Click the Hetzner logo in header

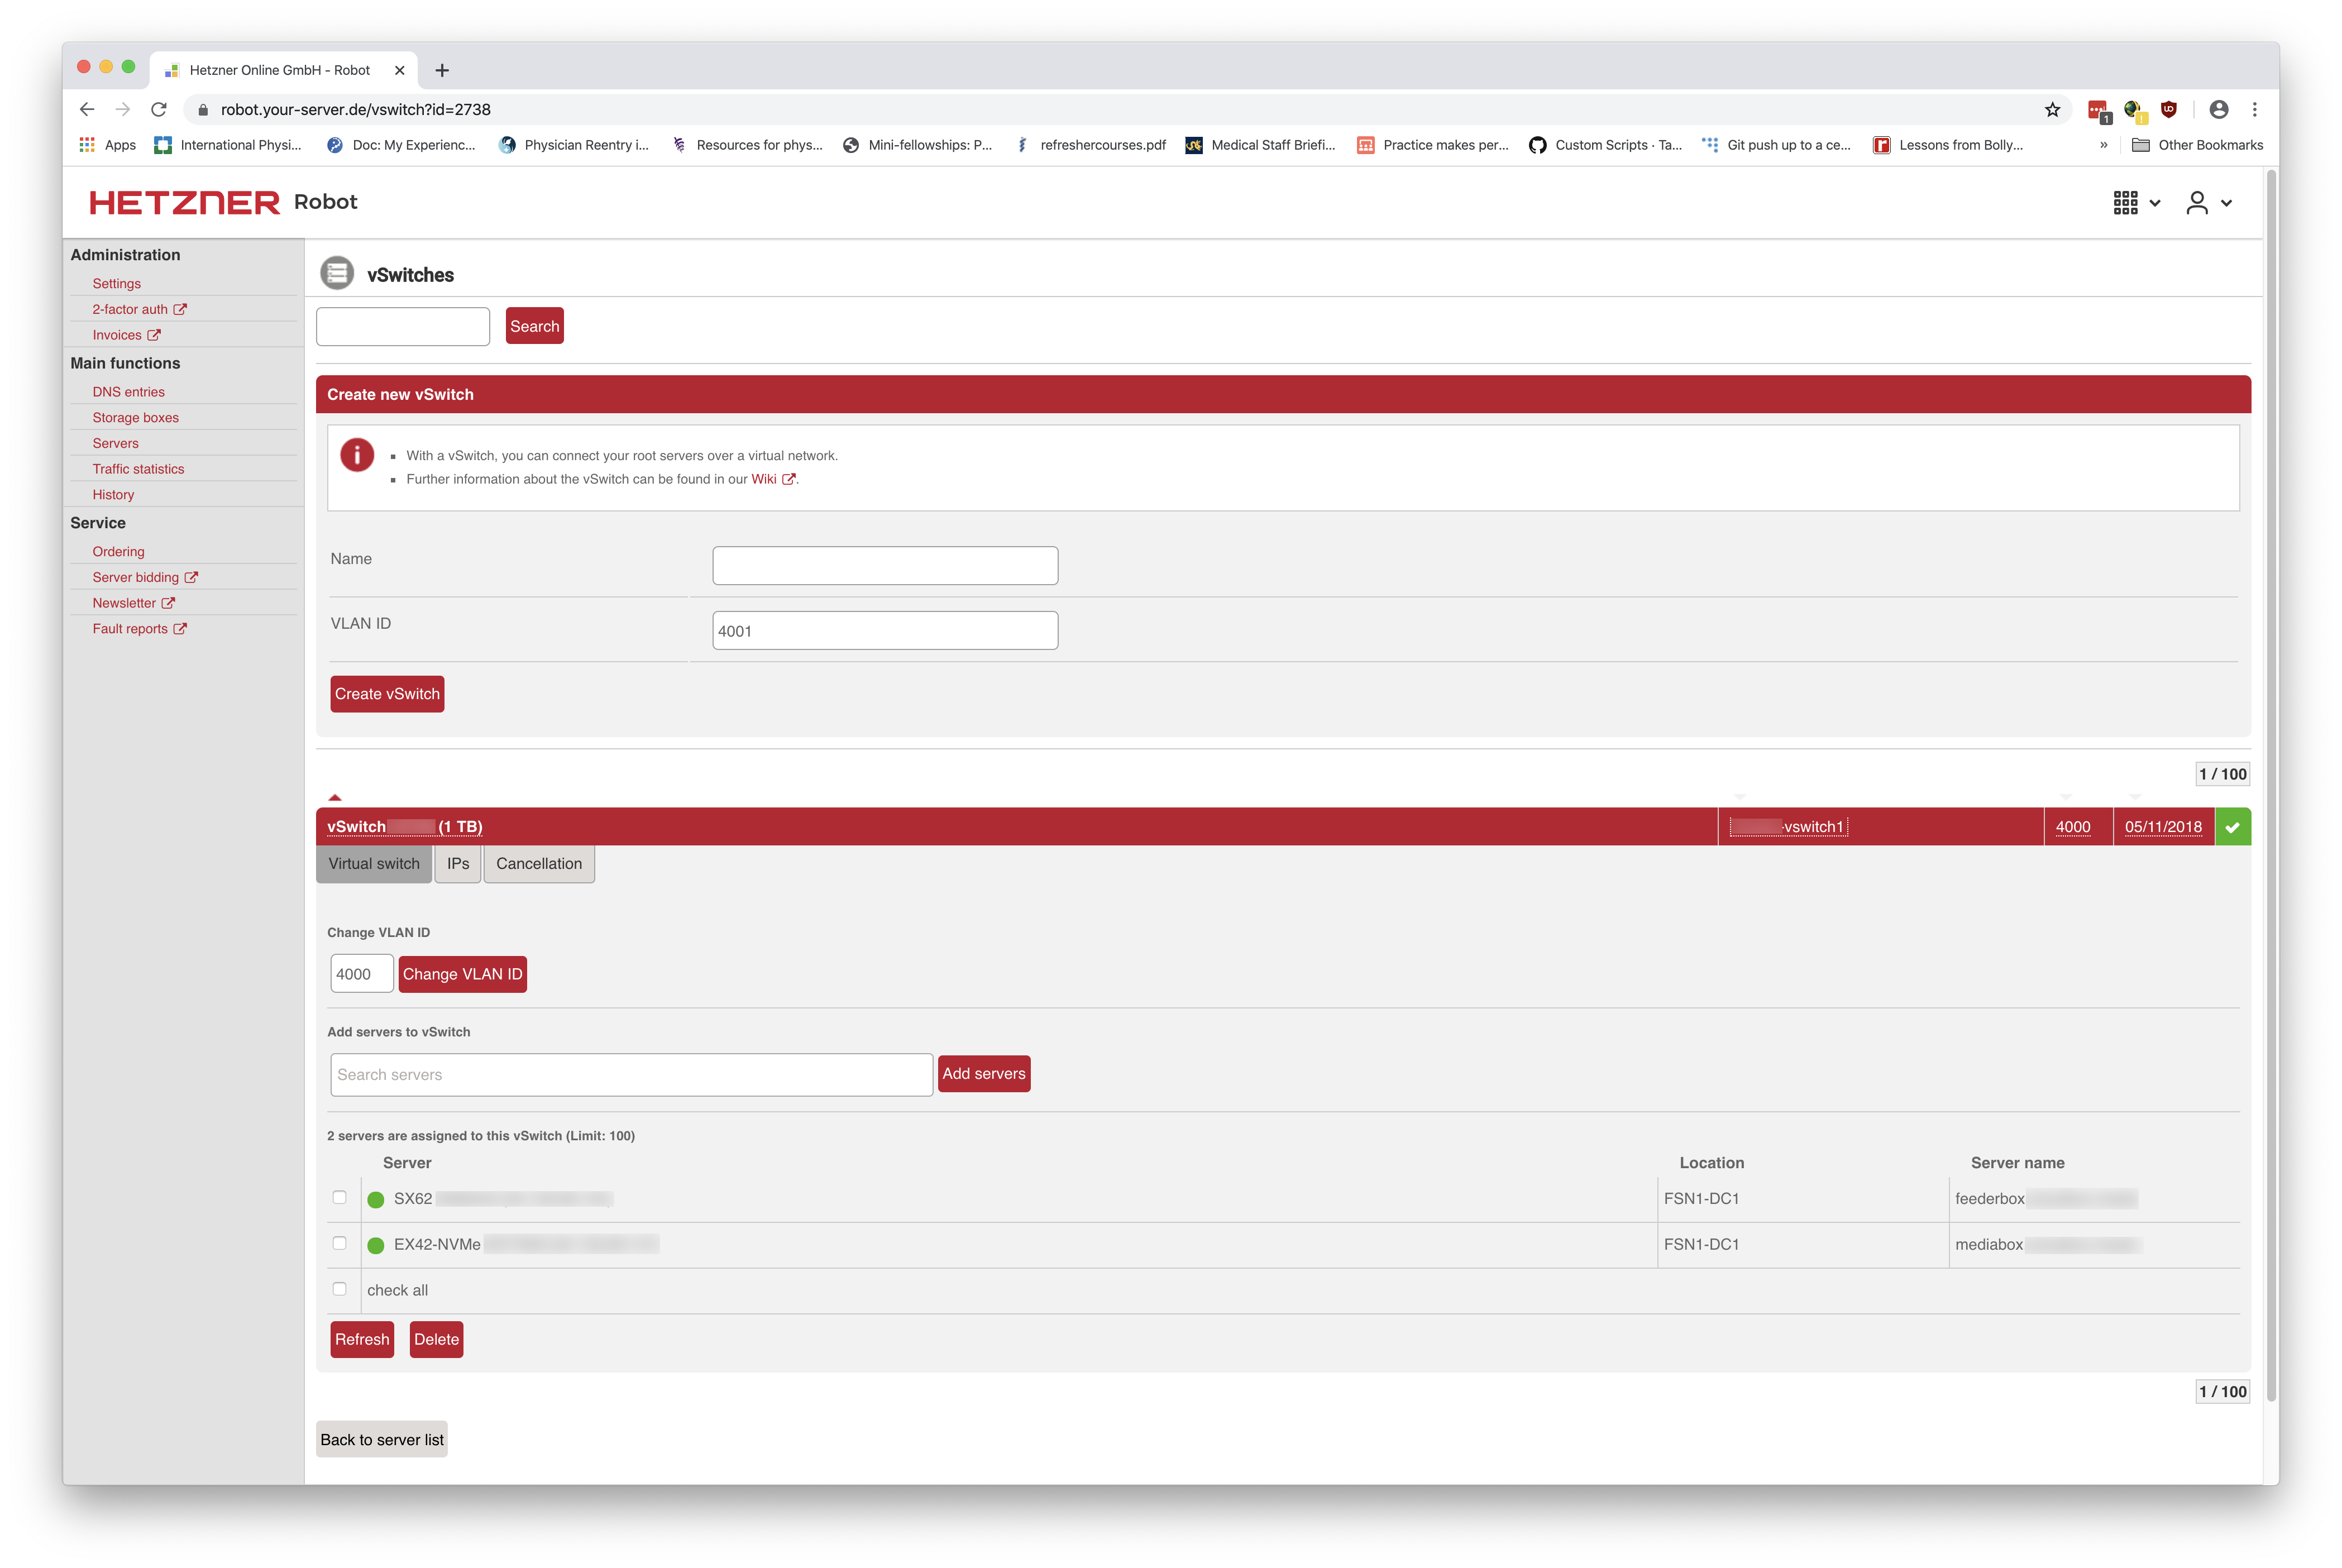click(184, 203)
